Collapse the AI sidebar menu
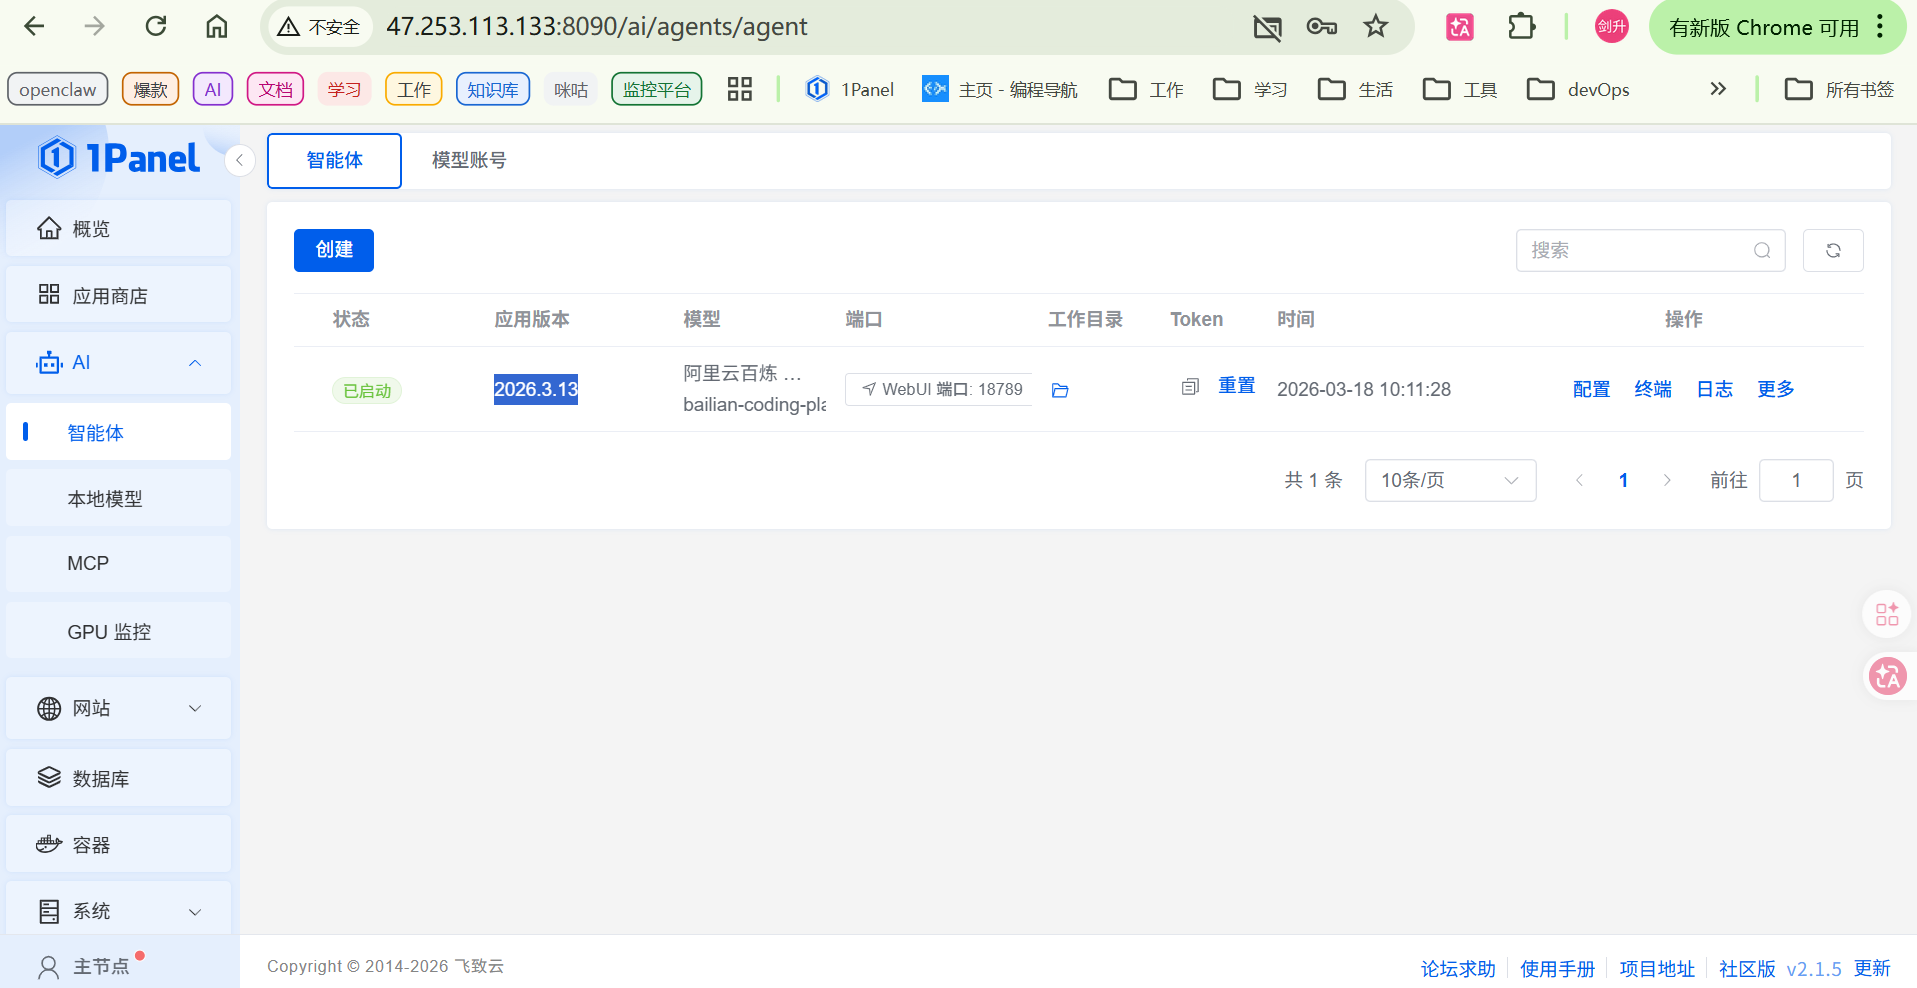The width and height of the screenshot is (1917, 988). click(195, 363)
